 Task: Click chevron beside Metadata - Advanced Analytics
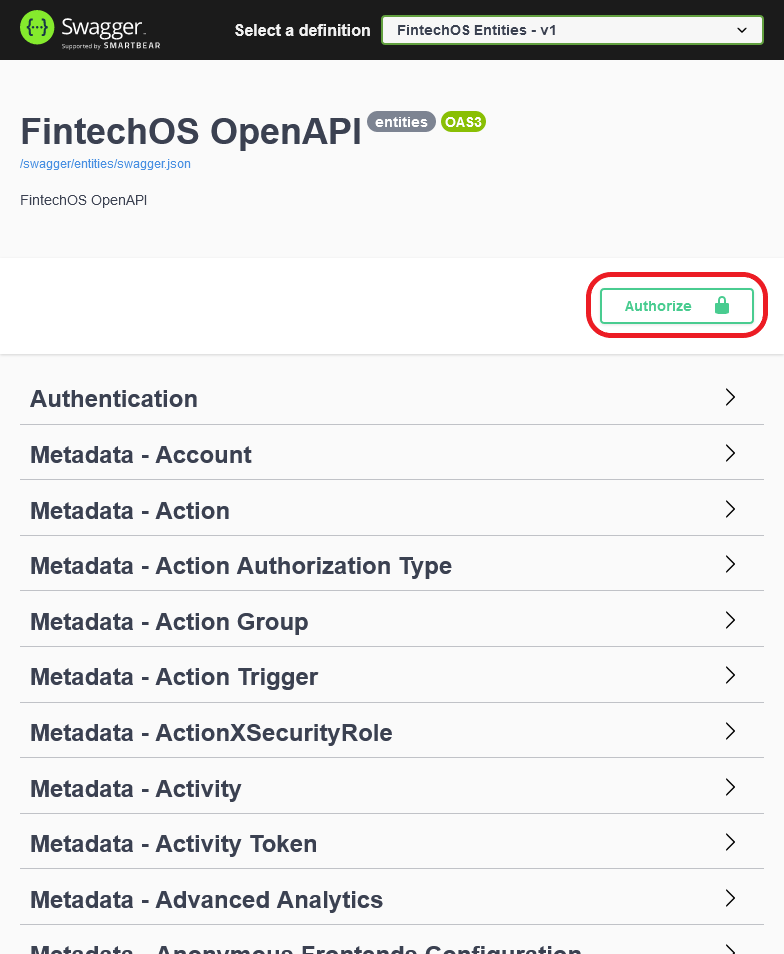pos(730,898)
